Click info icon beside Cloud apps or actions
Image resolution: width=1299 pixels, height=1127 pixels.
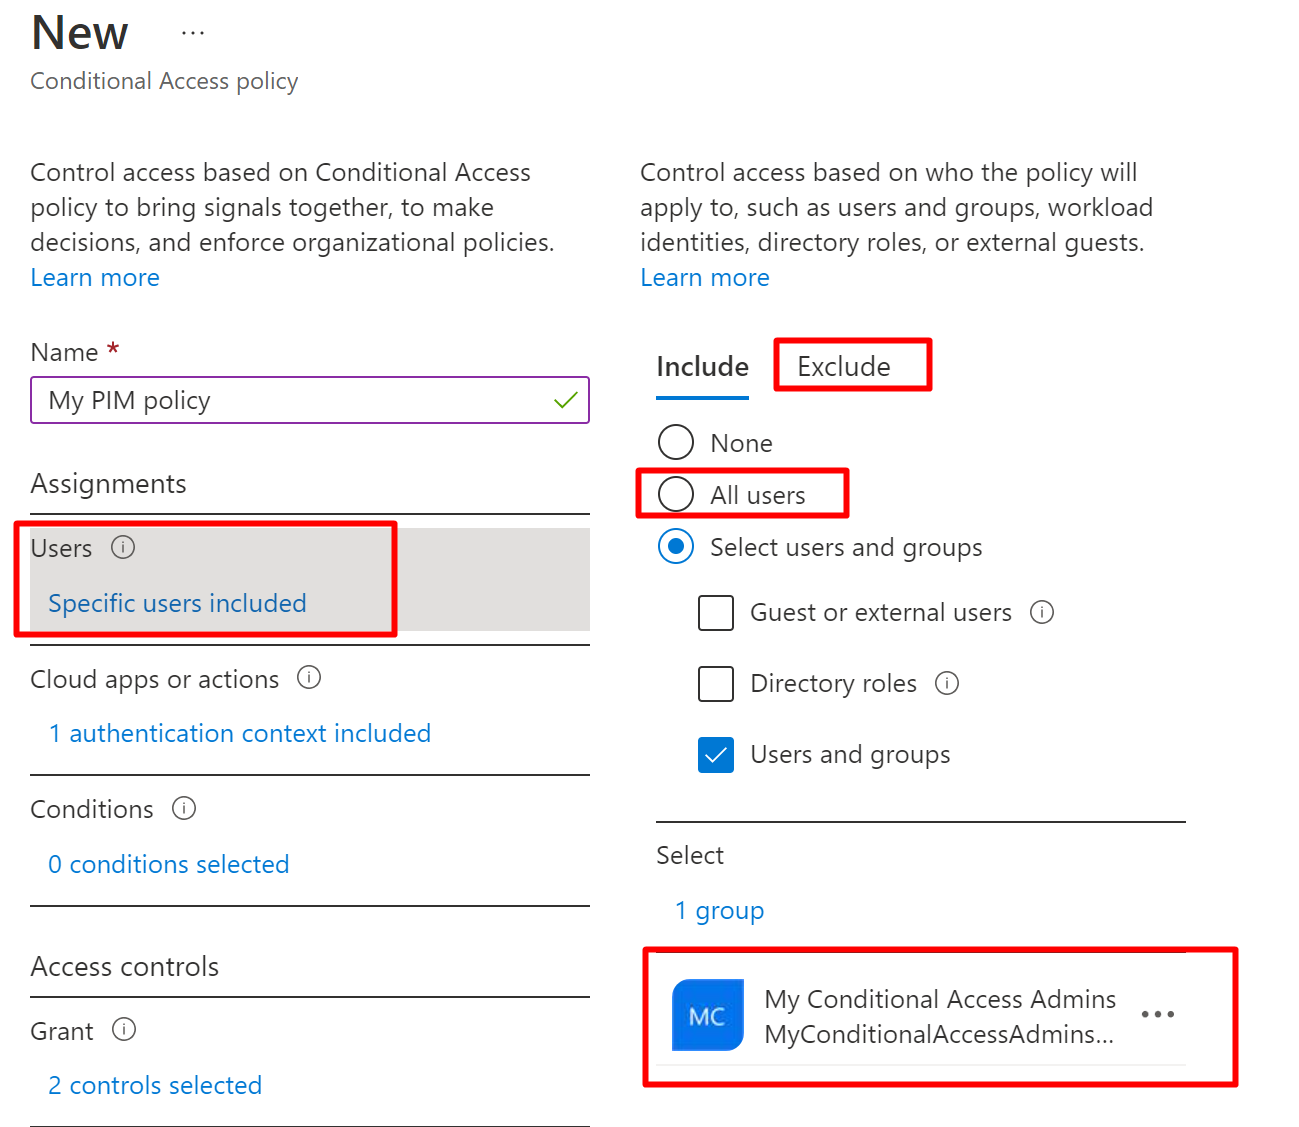(x=309, y=678)
